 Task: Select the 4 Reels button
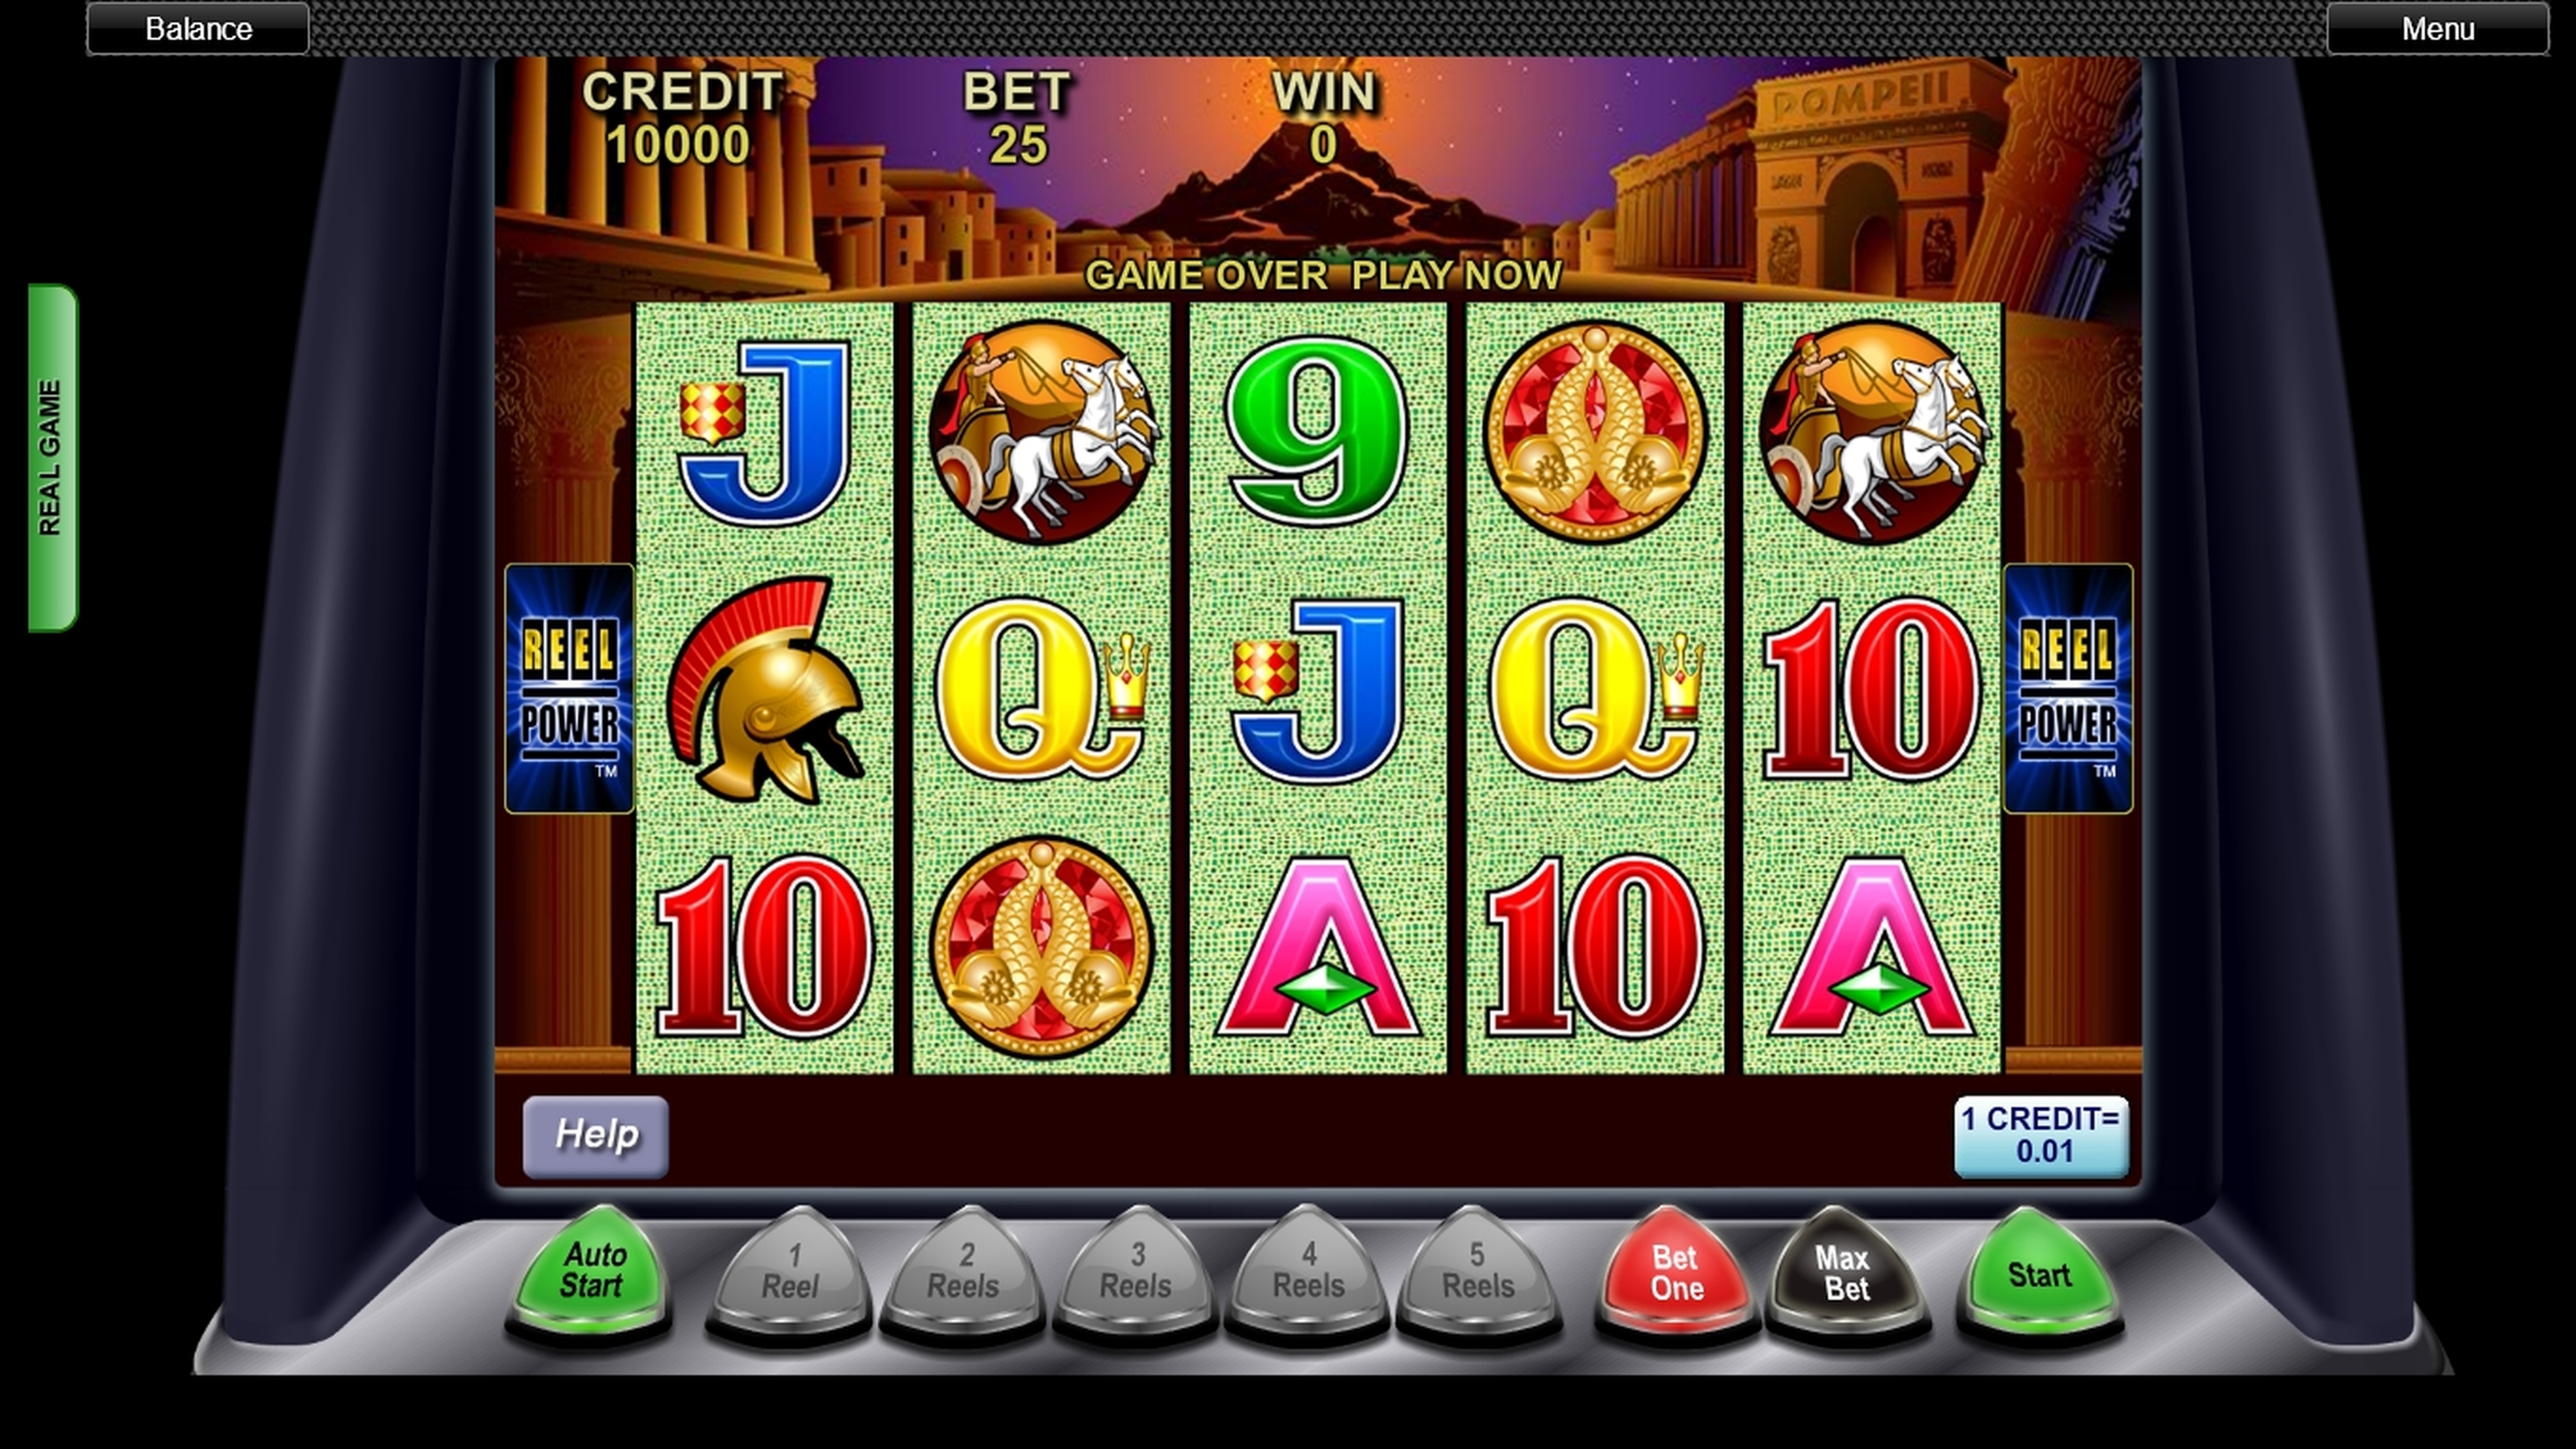pos(1308,1272)
